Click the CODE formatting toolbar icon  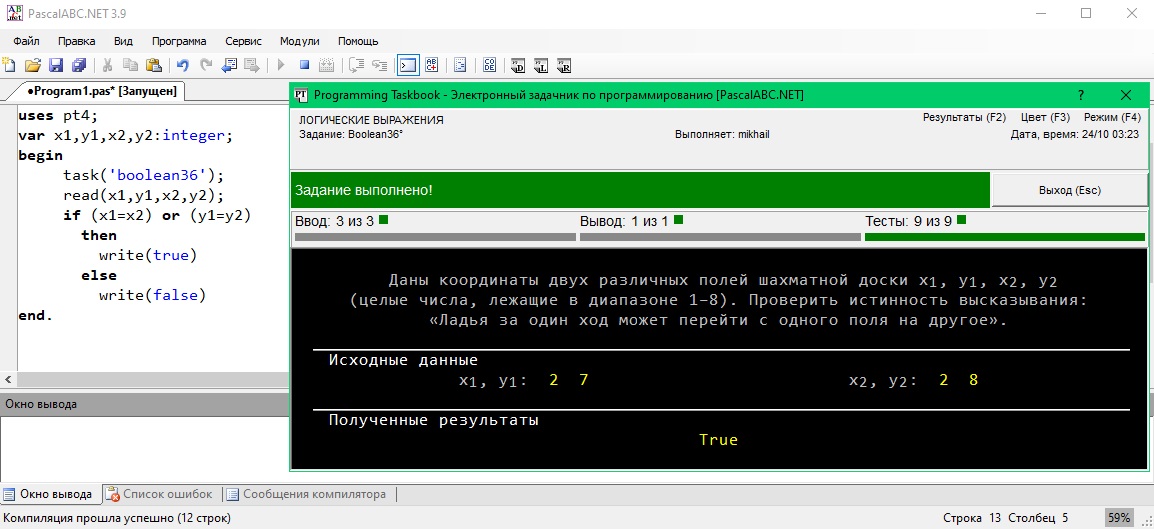coord(490,66)
